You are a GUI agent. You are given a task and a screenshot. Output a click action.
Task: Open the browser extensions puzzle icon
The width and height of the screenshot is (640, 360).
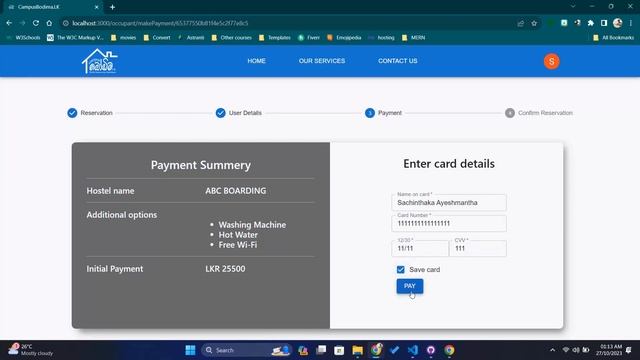tap(591, 23)
